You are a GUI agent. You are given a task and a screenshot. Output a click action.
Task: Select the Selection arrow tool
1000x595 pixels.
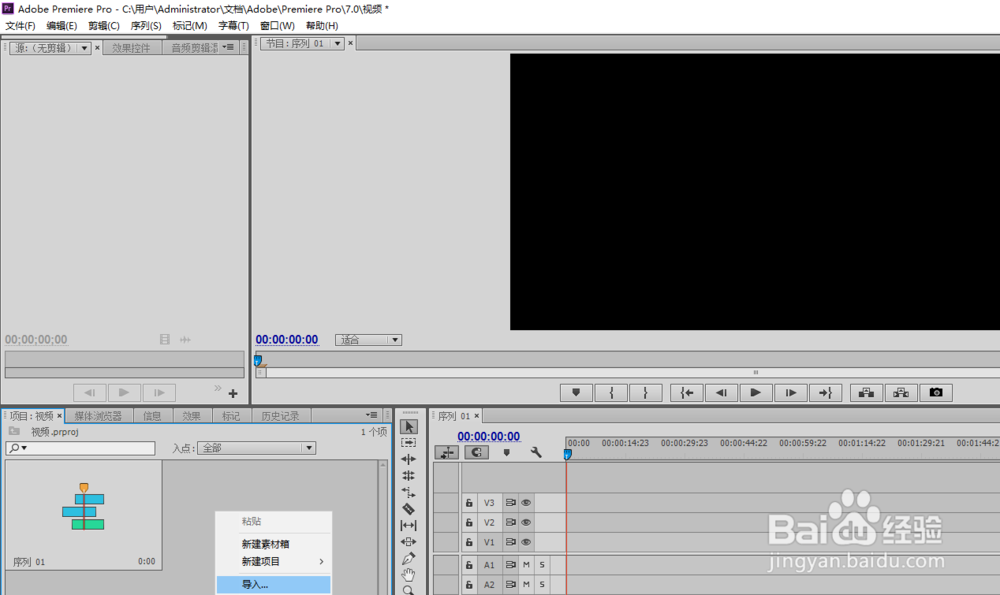tap(409, 426)
